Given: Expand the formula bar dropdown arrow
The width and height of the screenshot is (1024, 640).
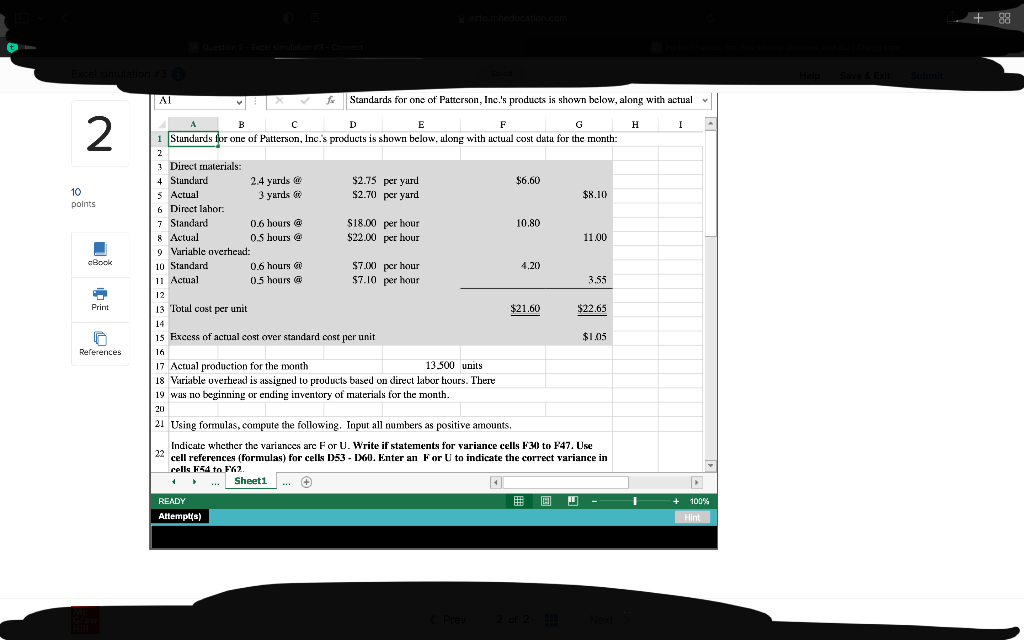Looking at the screenshot, I should pyautogui.click(x=703, y=101).
